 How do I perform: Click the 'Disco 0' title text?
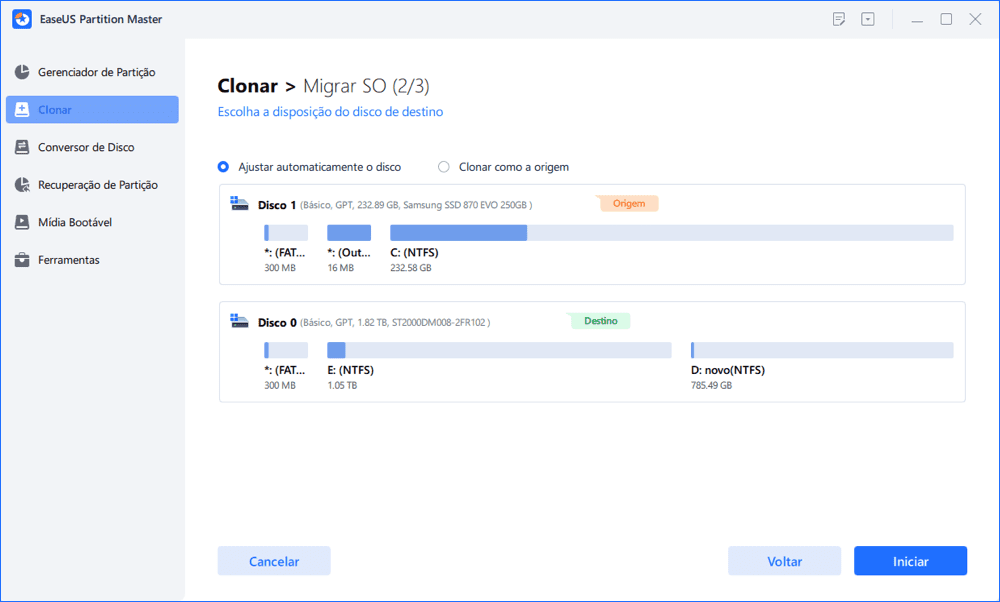(x=277, y=322)
